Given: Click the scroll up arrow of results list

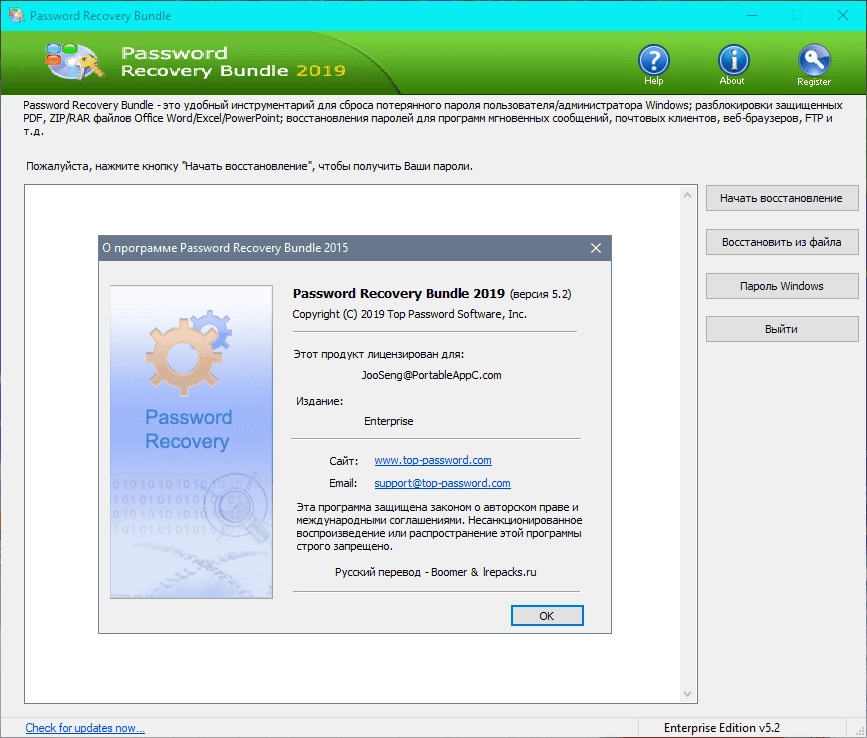Looking at the screenshot, I should 687,195.
